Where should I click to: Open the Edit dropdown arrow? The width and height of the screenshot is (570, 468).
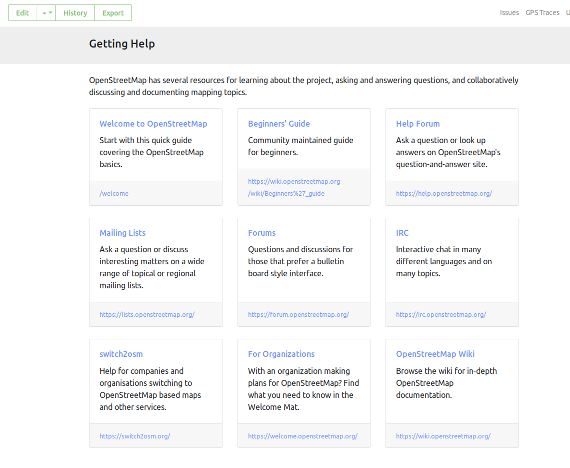tap(46, 13)
